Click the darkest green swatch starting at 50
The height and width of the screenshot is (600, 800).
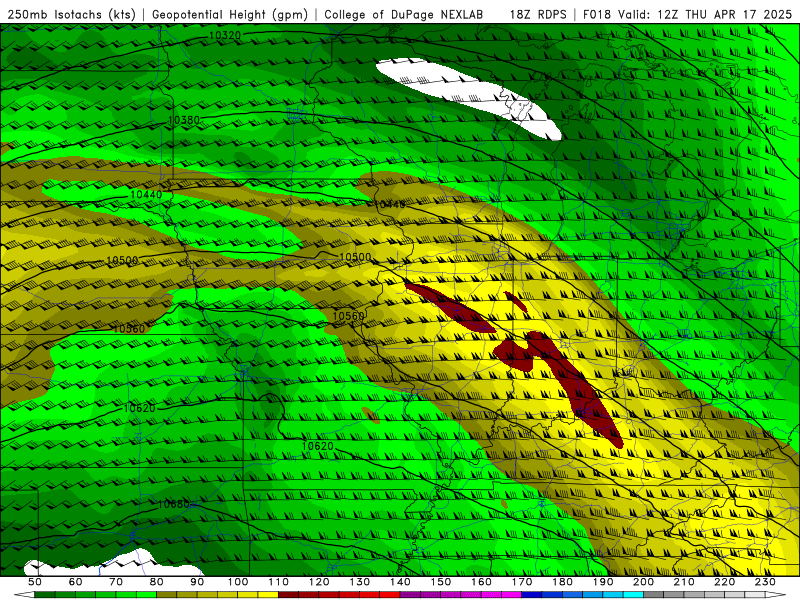pos(45,595)
